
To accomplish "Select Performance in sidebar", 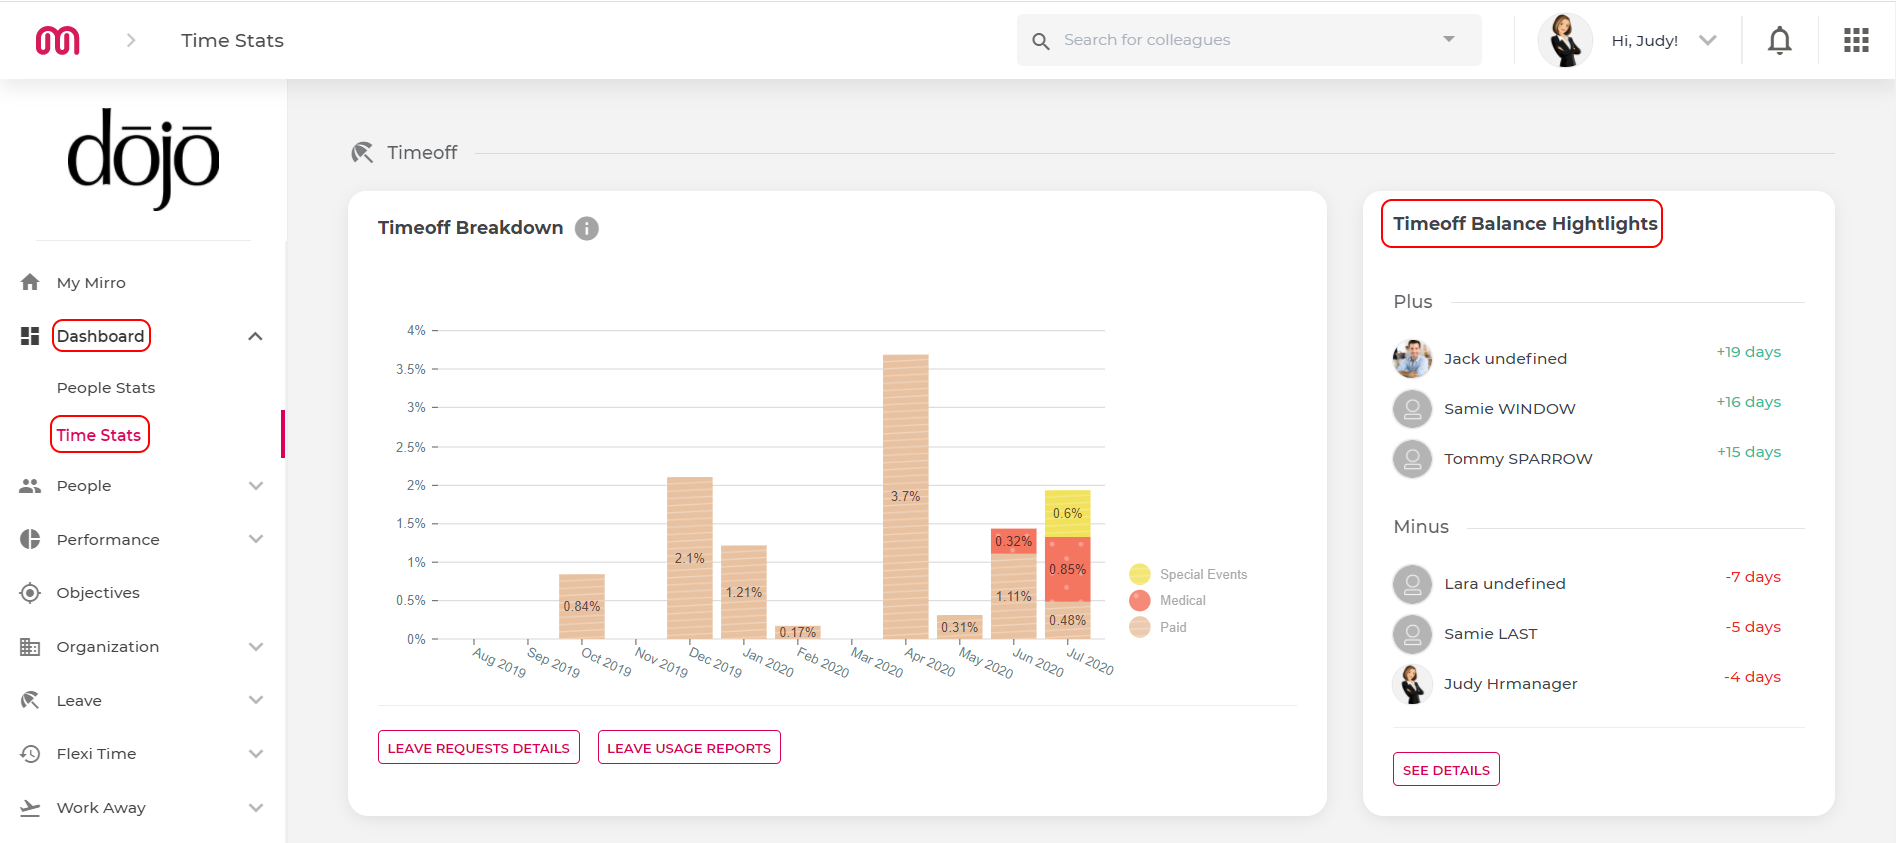I will coord(108,540).
